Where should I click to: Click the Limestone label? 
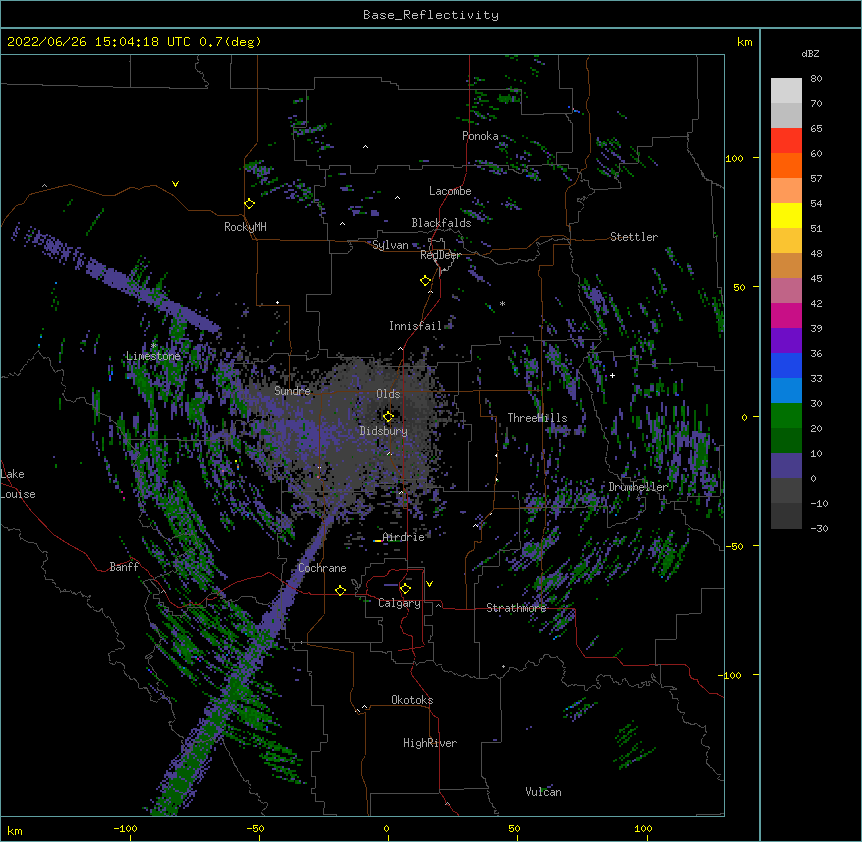pyautogui.click(x=153, y=356)
